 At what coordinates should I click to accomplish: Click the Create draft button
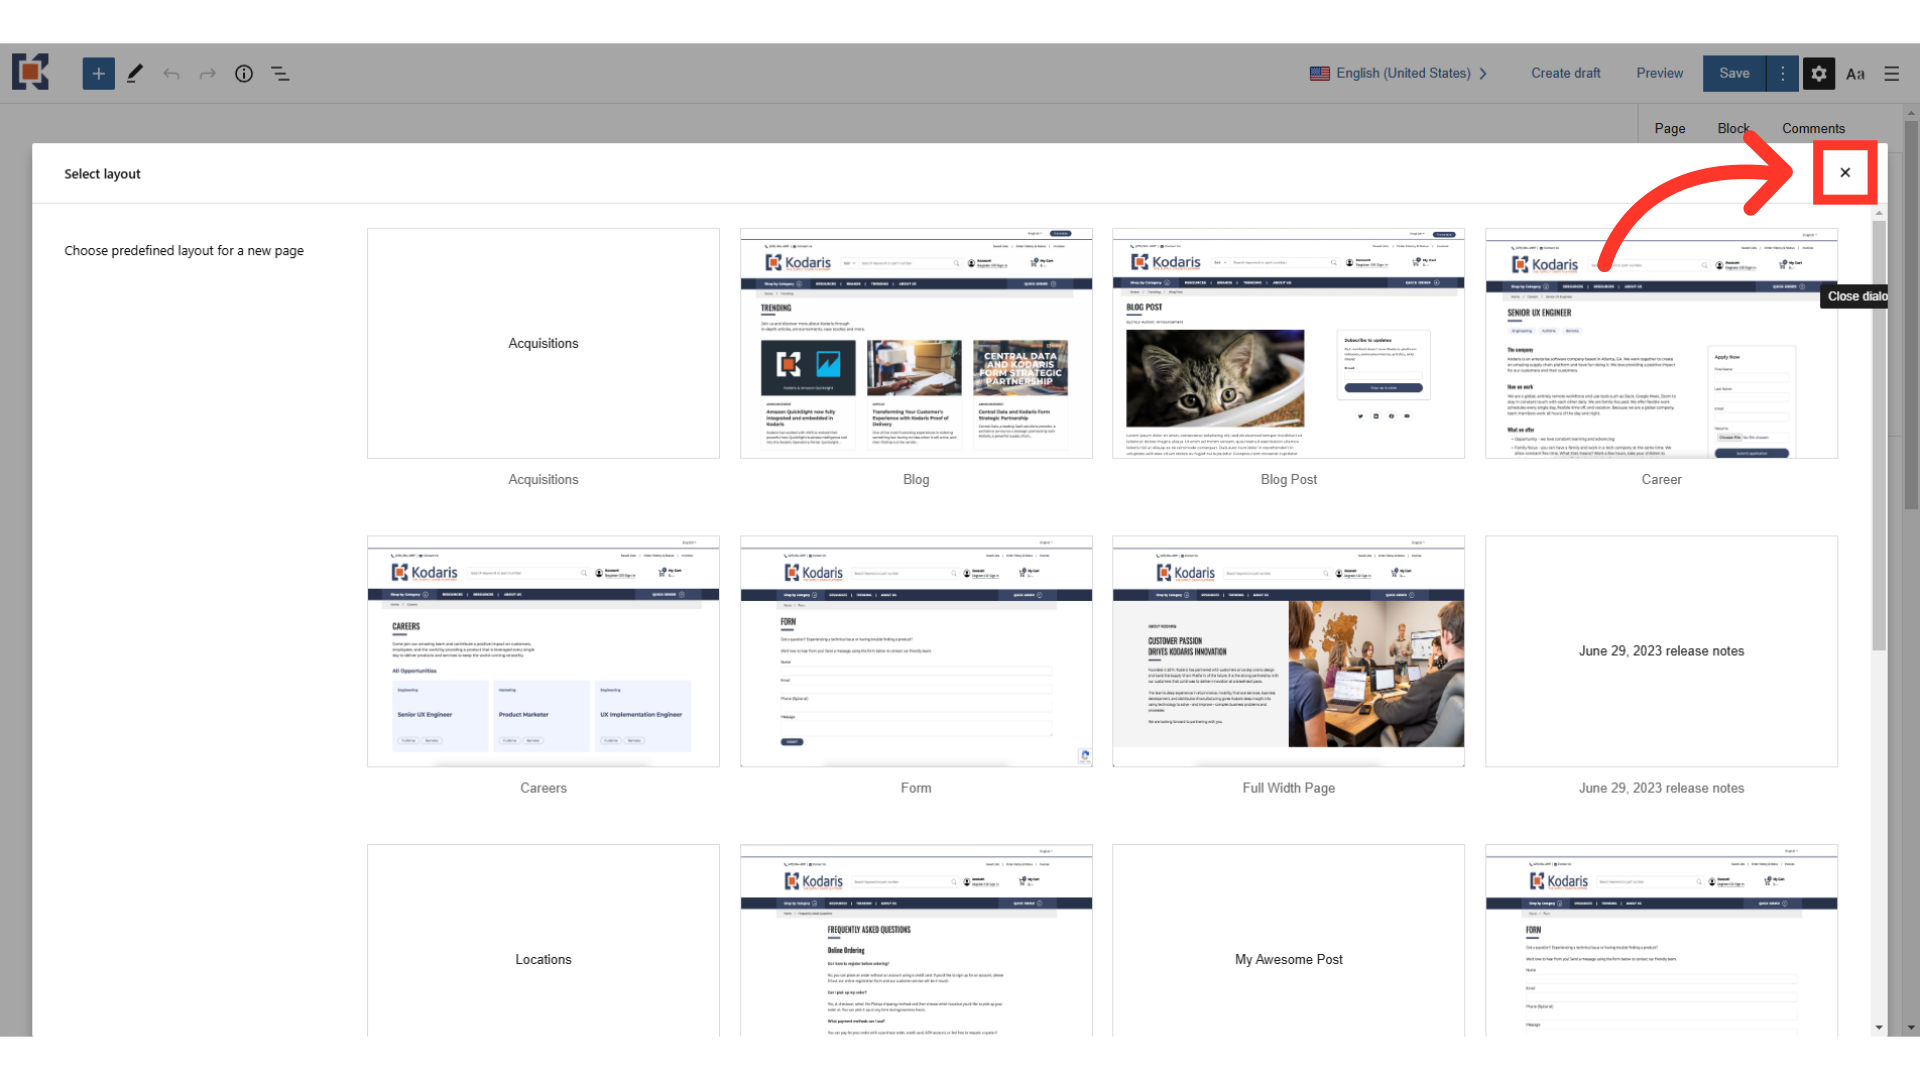(x=1565, y=73)
